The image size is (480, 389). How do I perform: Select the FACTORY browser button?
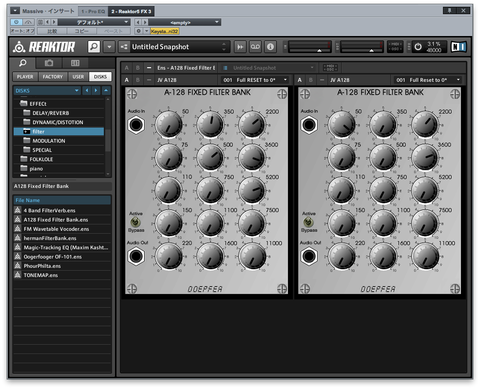coord(53,77)
